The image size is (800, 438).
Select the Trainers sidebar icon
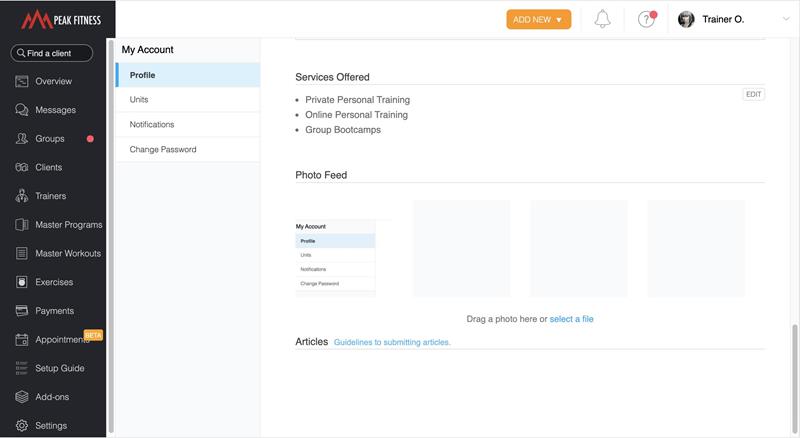tap(21, 197)
